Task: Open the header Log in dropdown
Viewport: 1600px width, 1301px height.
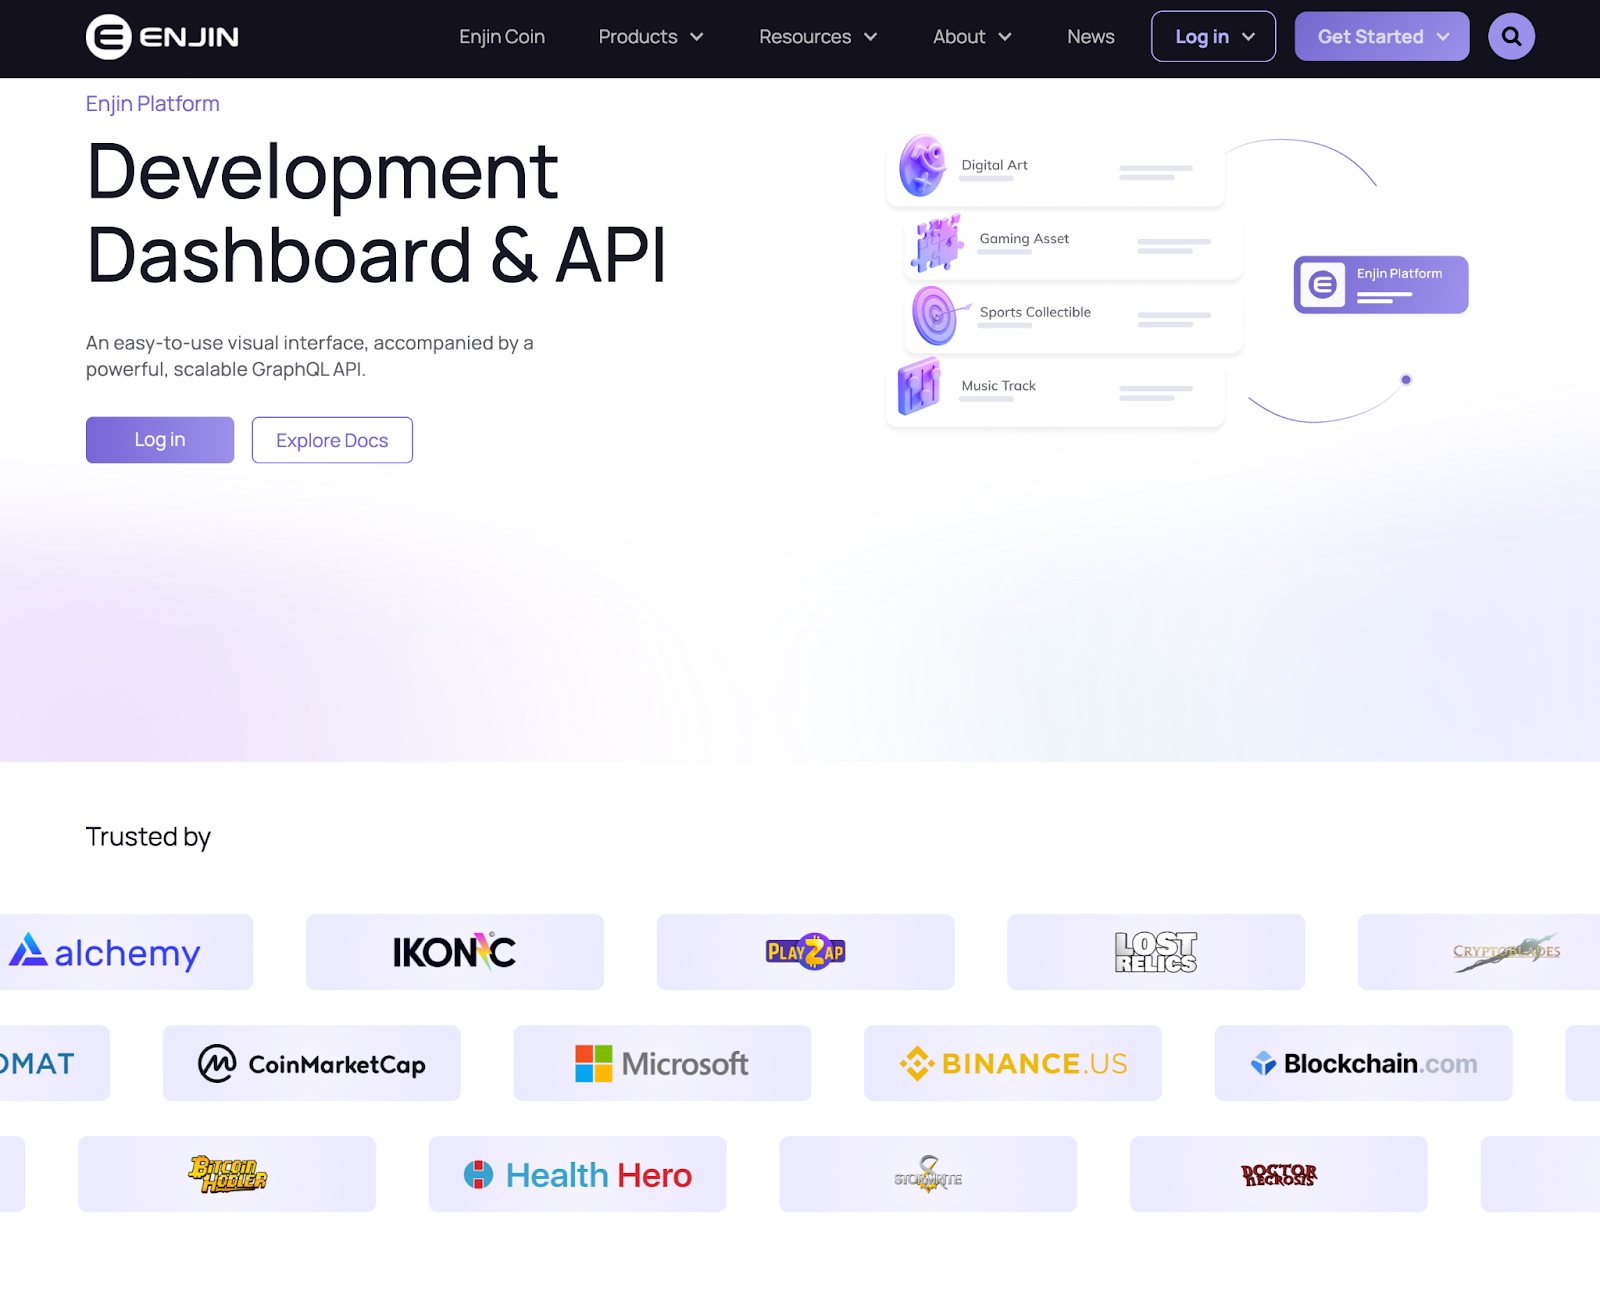Action: [1213, 37]
